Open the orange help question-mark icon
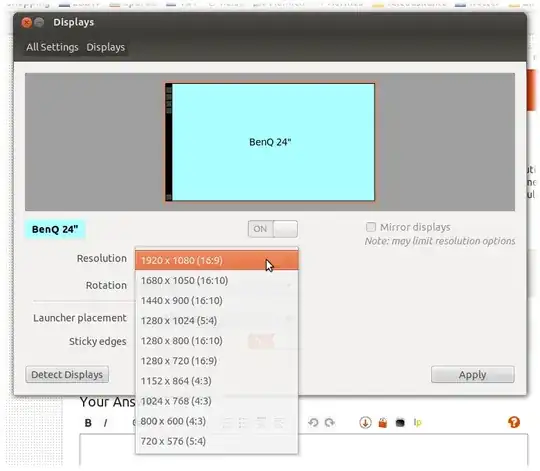Image resolution: width=540 pixels, height=471 pixels. [x=513, y=422]
